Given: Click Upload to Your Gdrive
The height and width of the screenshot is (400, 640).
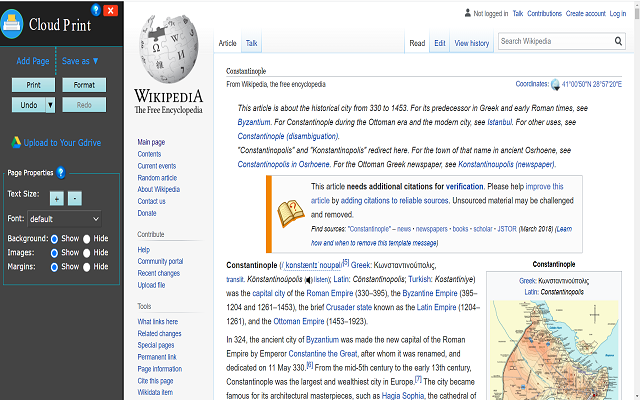Looking at the screenshot, I should pos(62,142).
